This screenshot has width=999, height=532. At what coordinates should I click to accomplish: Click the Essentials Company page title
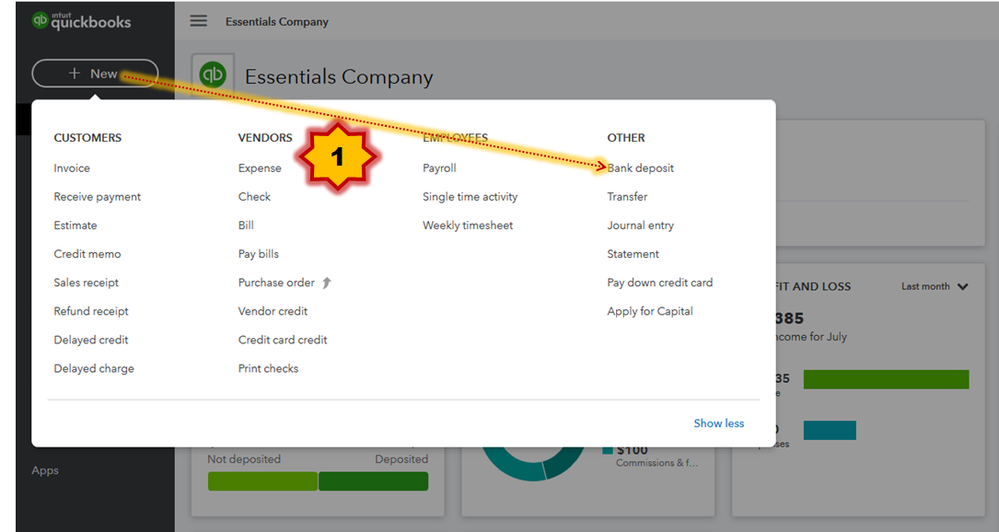[x=339, y=77]
